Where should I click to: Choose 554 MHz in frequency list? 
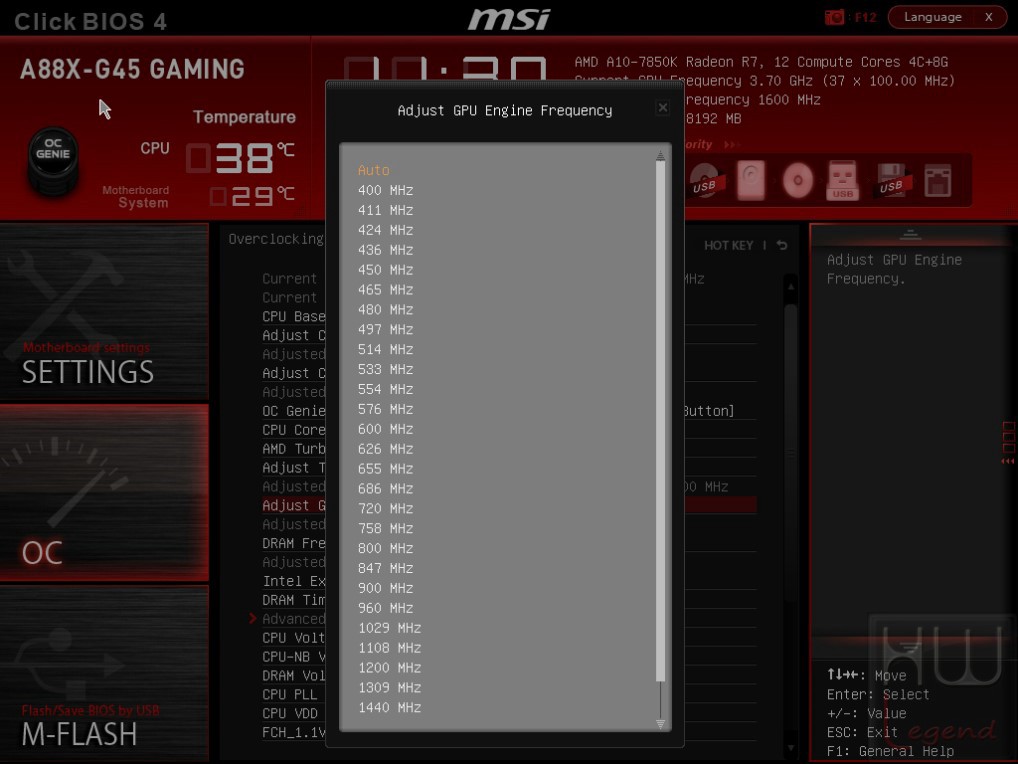tap(385, 389)
